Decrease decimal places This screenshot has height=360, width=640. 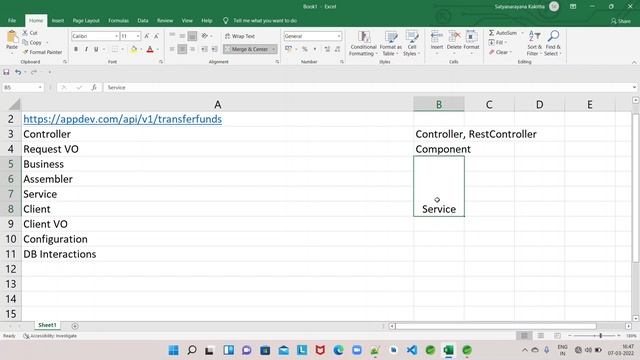click(337, 49)
